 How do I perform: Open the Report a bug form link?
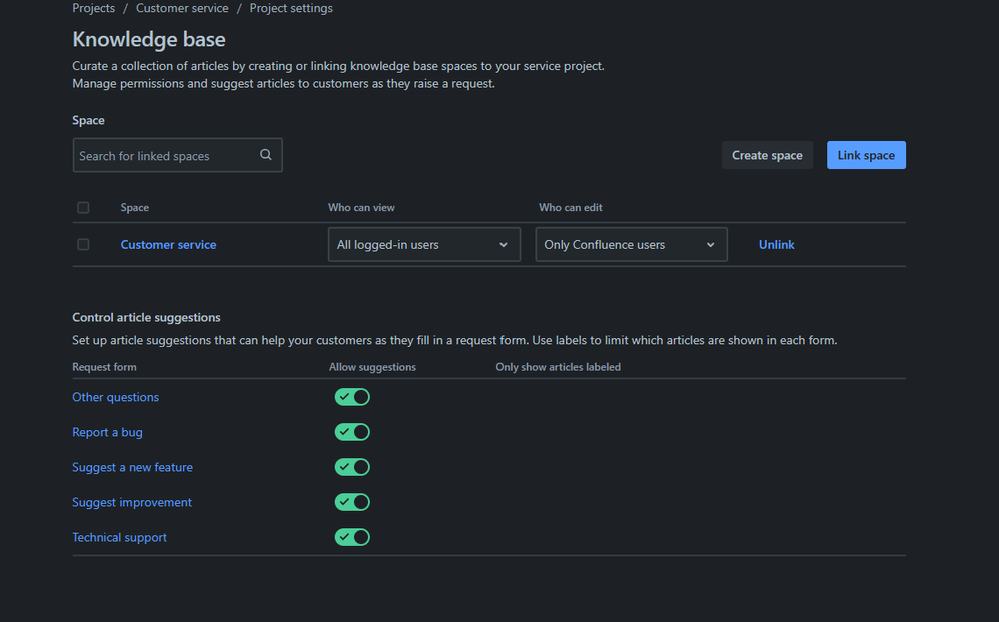(107, 432)
